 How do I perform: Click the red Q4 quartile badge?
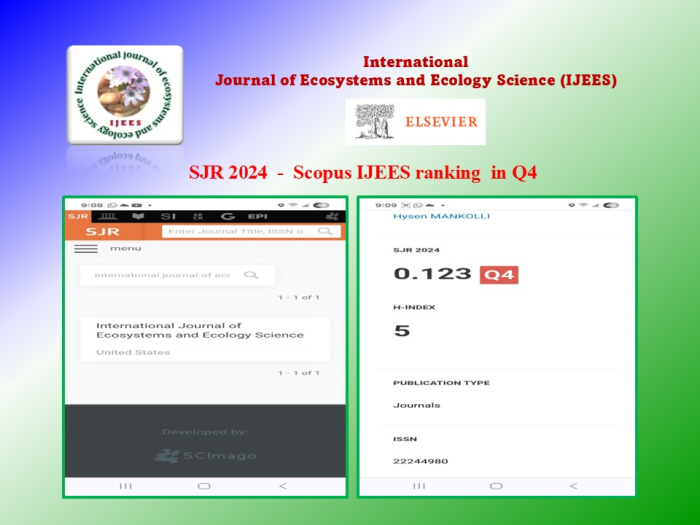click(499, 274)
